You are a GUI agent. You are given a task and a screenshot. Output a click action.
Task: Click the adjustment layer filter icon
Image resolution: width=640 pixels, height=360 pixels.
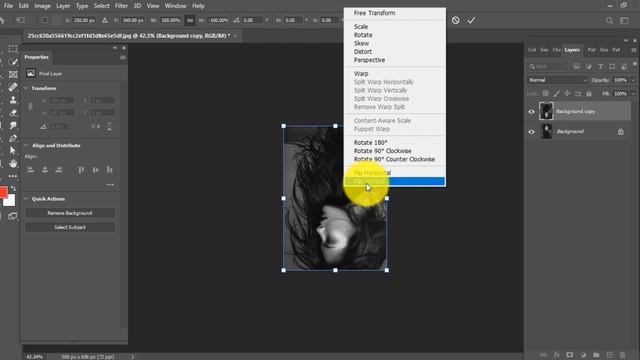[x=588, y=66]
